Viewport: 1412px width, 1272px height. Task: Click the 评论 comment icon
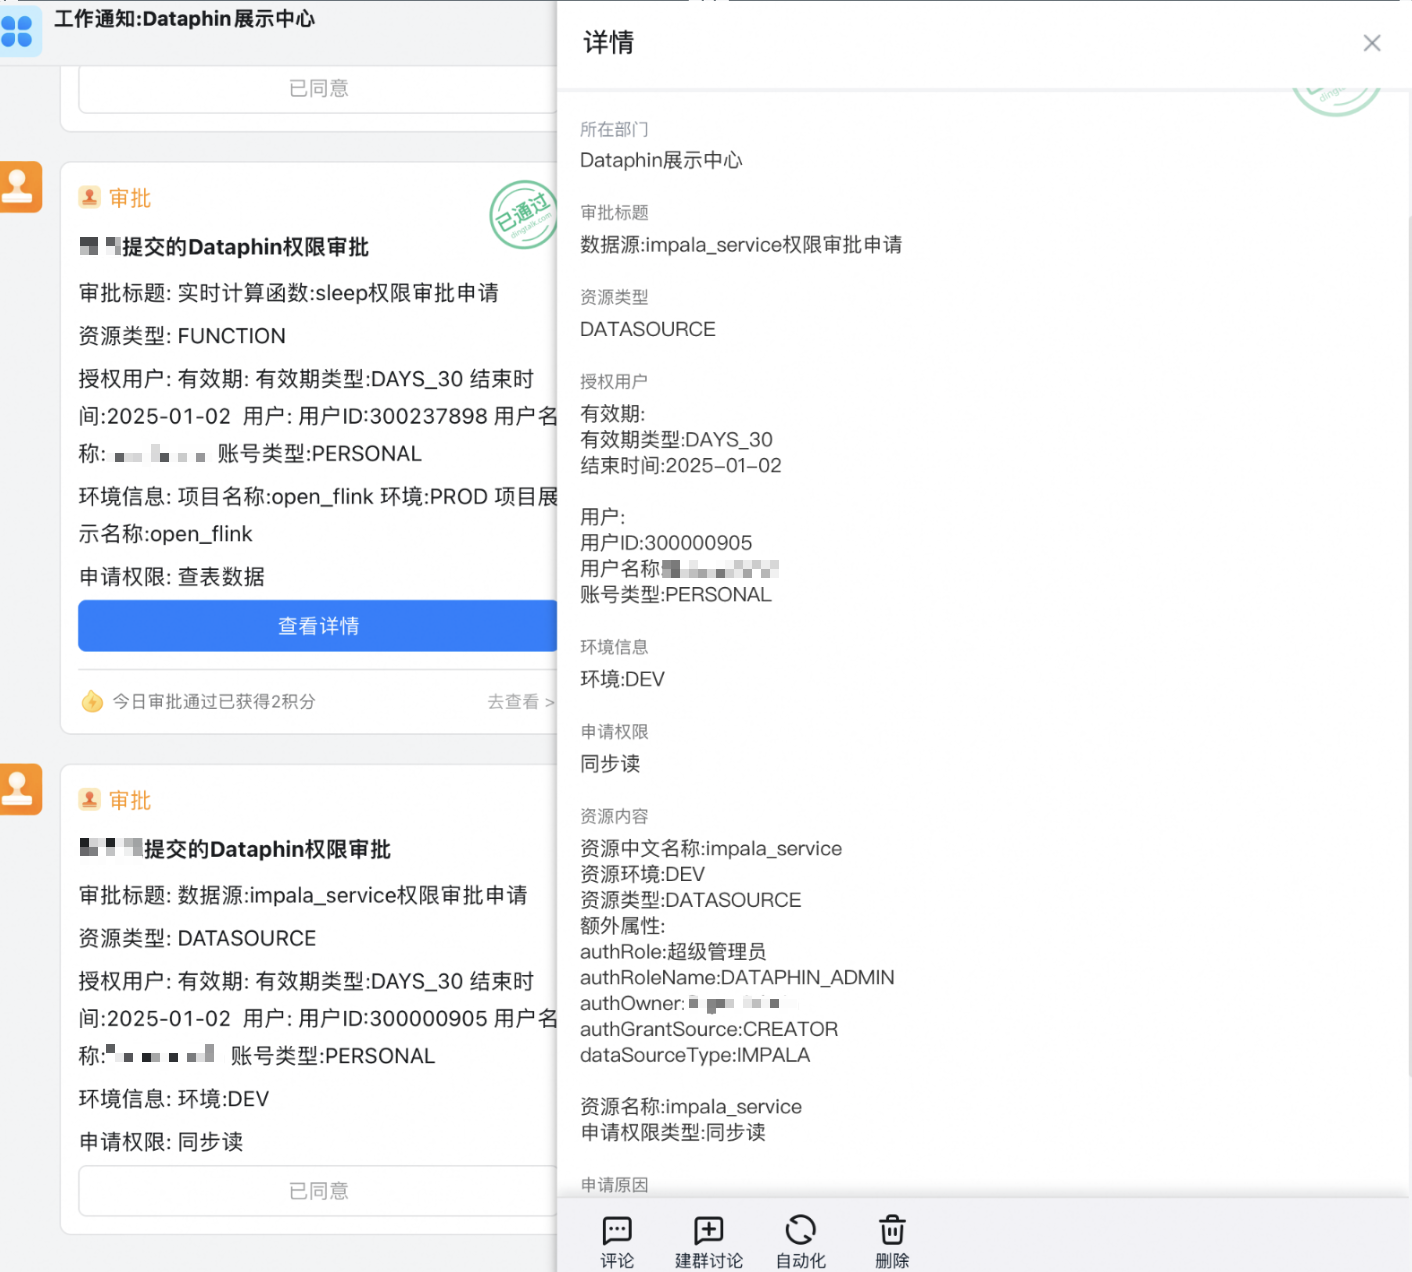pos(617,1230)
